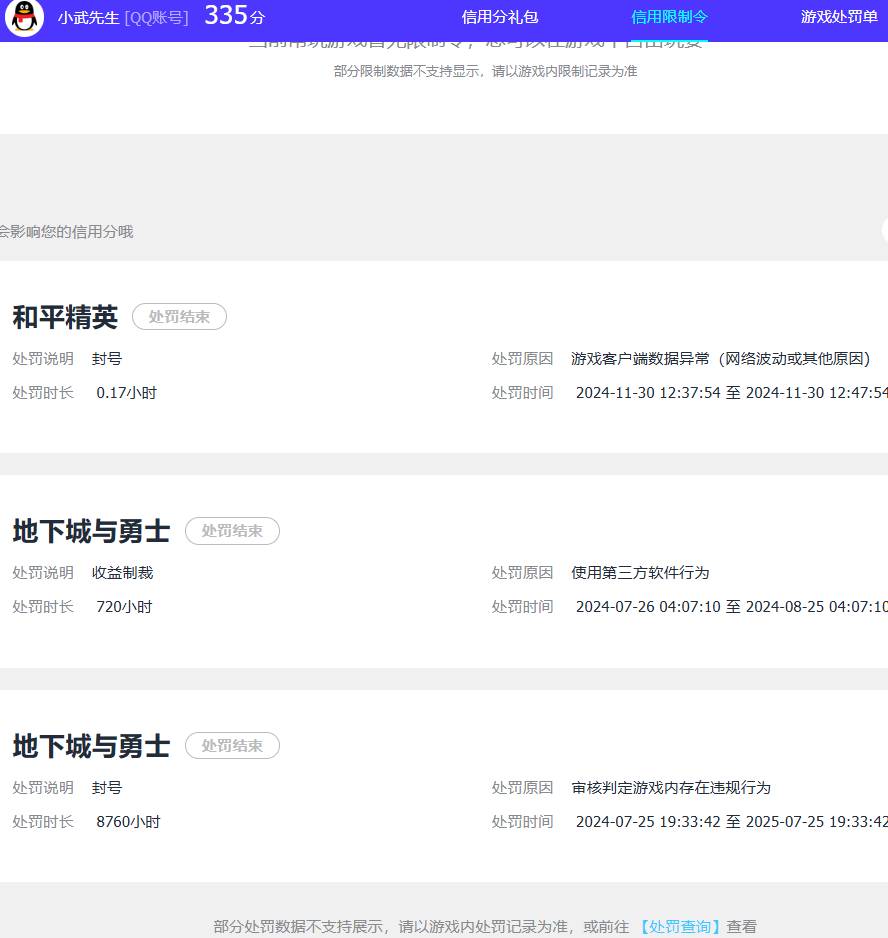
Task: Select the highlighted 信用限制令 tab
Action: 669,17
